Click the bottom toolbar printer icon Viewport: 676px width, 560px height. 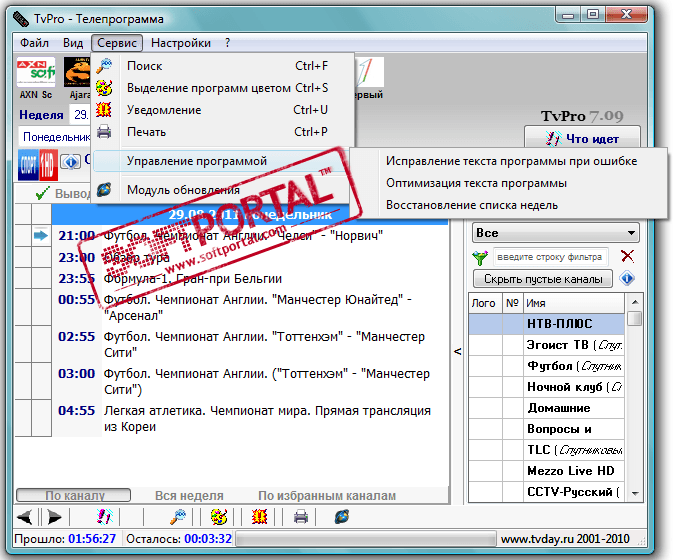(x=300, y=516)
